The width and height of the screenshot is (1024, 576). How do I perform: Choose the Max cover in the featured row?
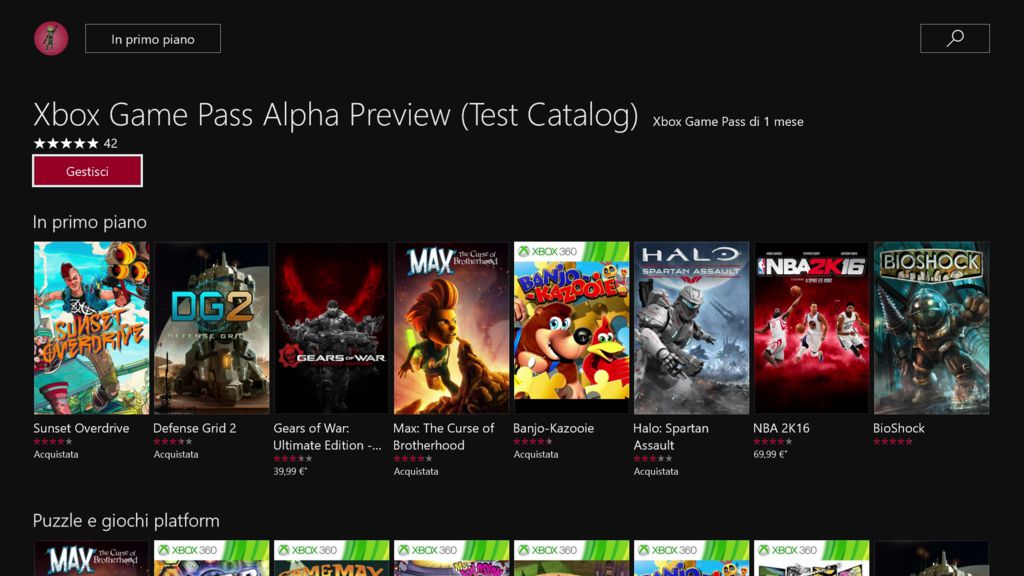(451, 327)
